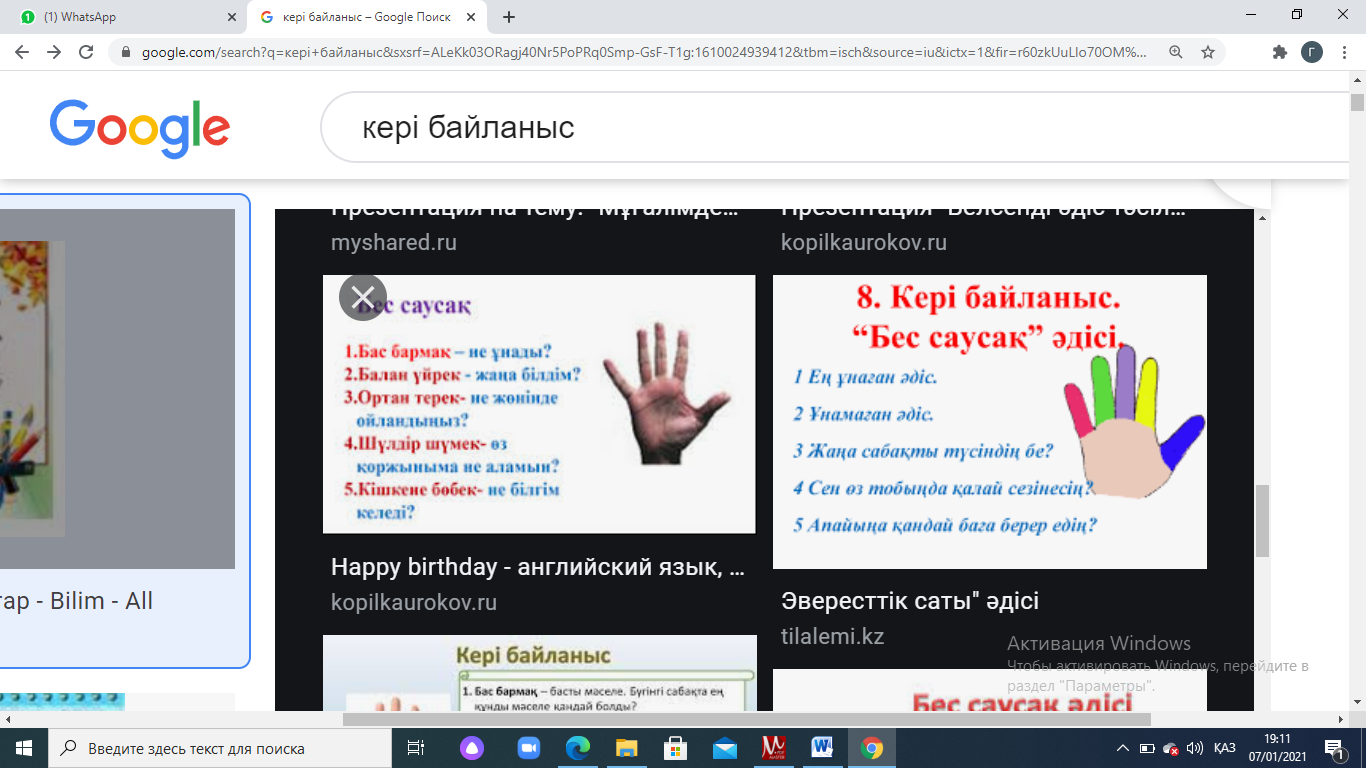The image size is (1366, 768).
Task: Open the page zoom magnifier in address bar
Action: pos(1176,52)
